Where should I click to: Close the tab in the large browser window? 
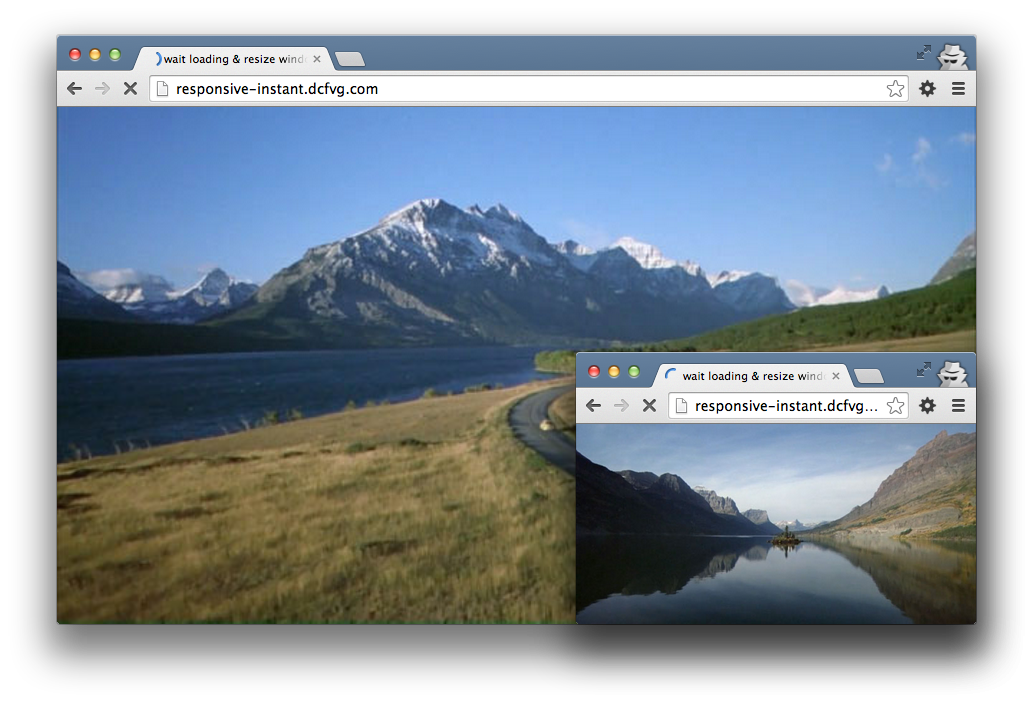pos(317,59)
